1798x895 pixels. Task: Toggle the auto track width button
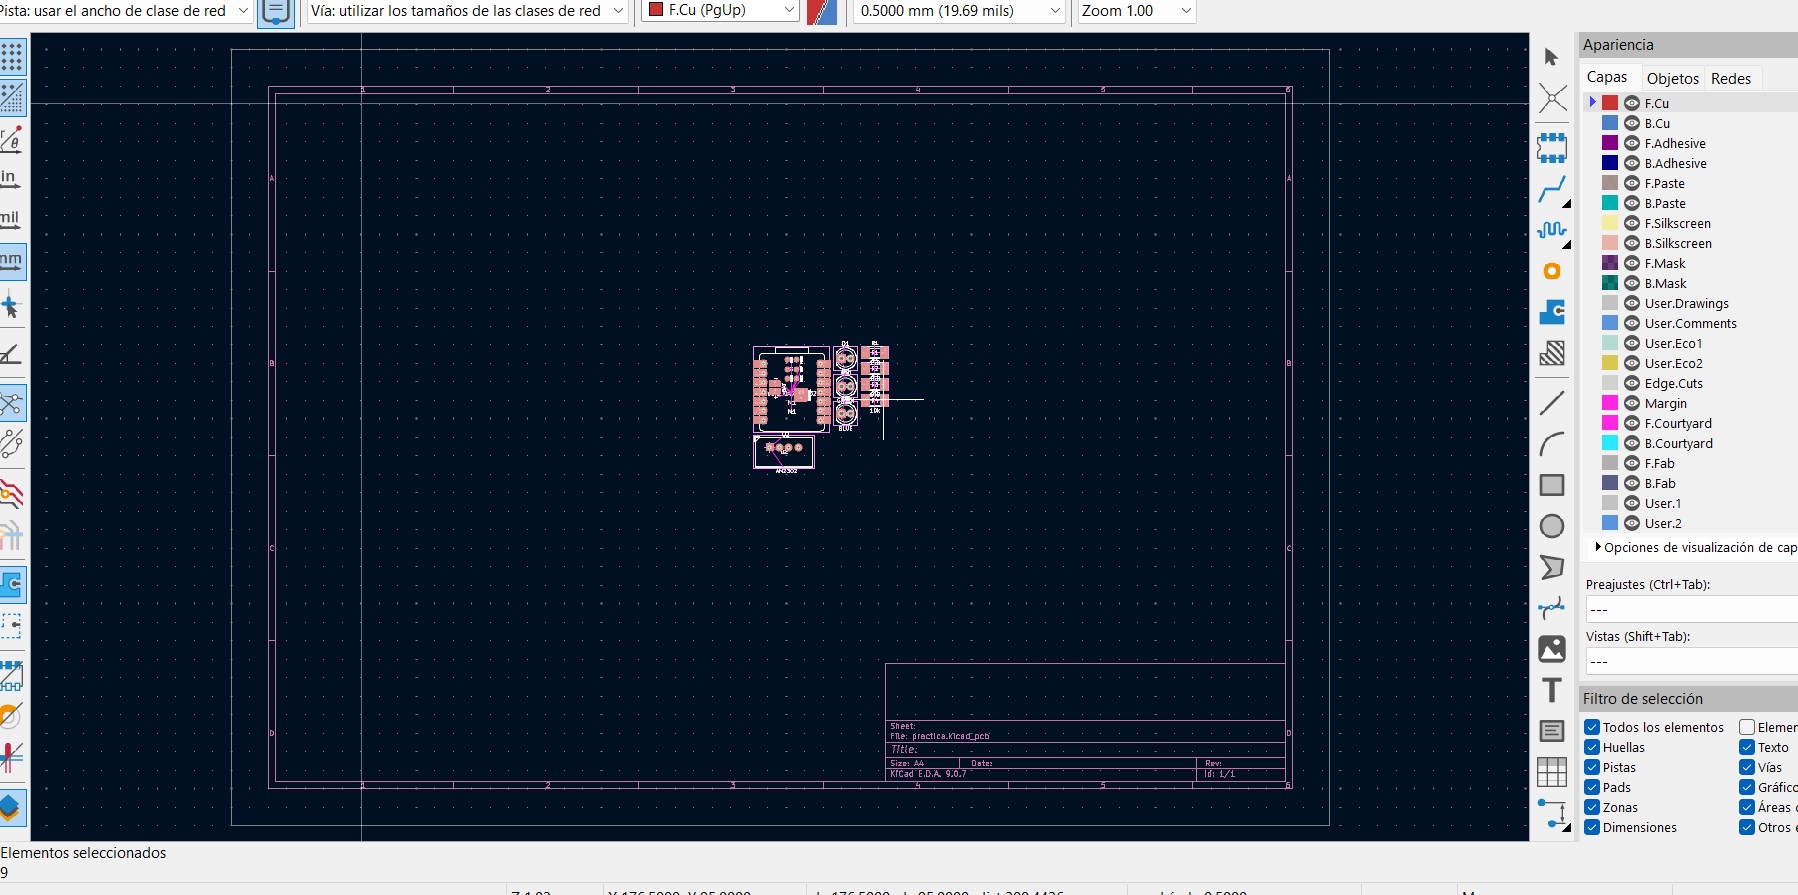[x=276, y=12]
